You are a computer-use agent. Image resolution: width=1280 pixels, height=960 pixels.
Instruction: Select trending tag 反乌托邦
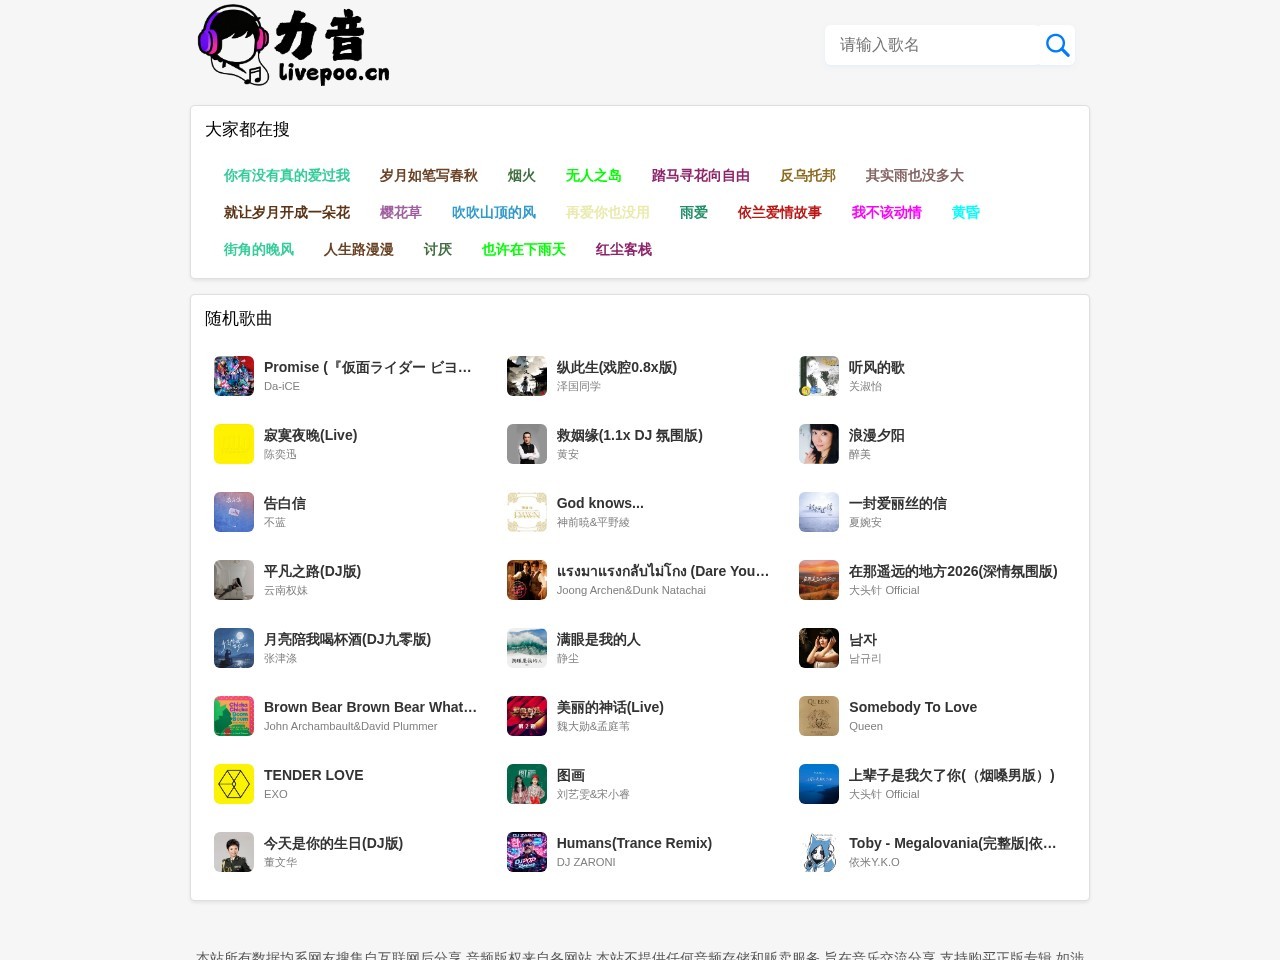808,175
